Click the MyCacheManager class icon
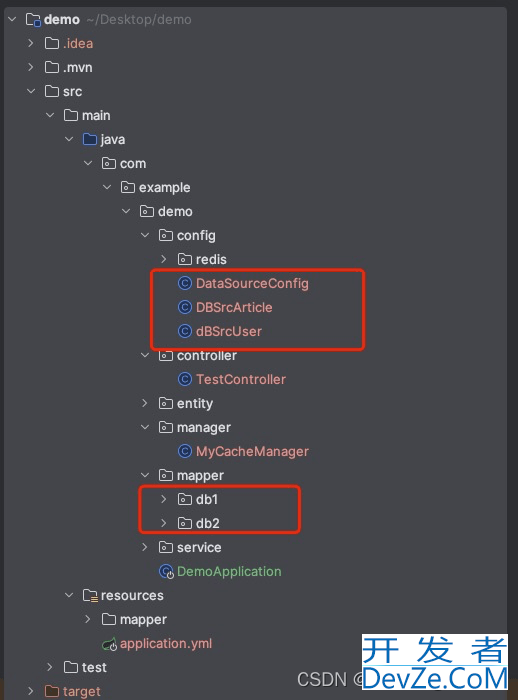518x700 pixels. pyautogui.click(x=184, y=451)
